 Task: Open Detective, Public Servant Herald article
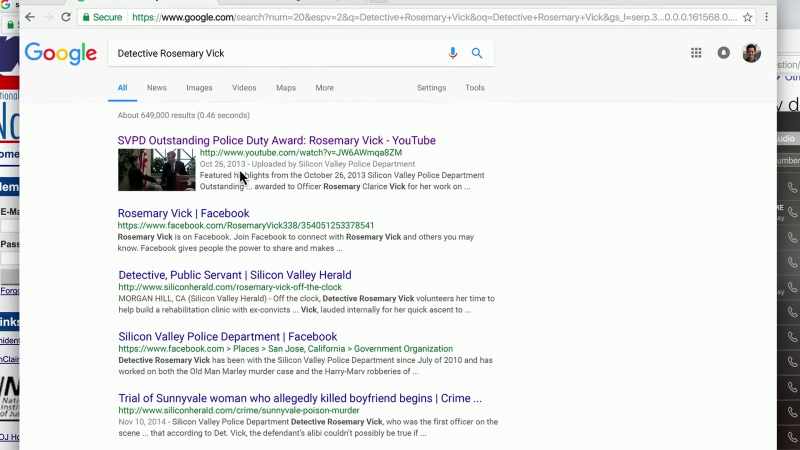pyautogui.click(x=235, y=275)
